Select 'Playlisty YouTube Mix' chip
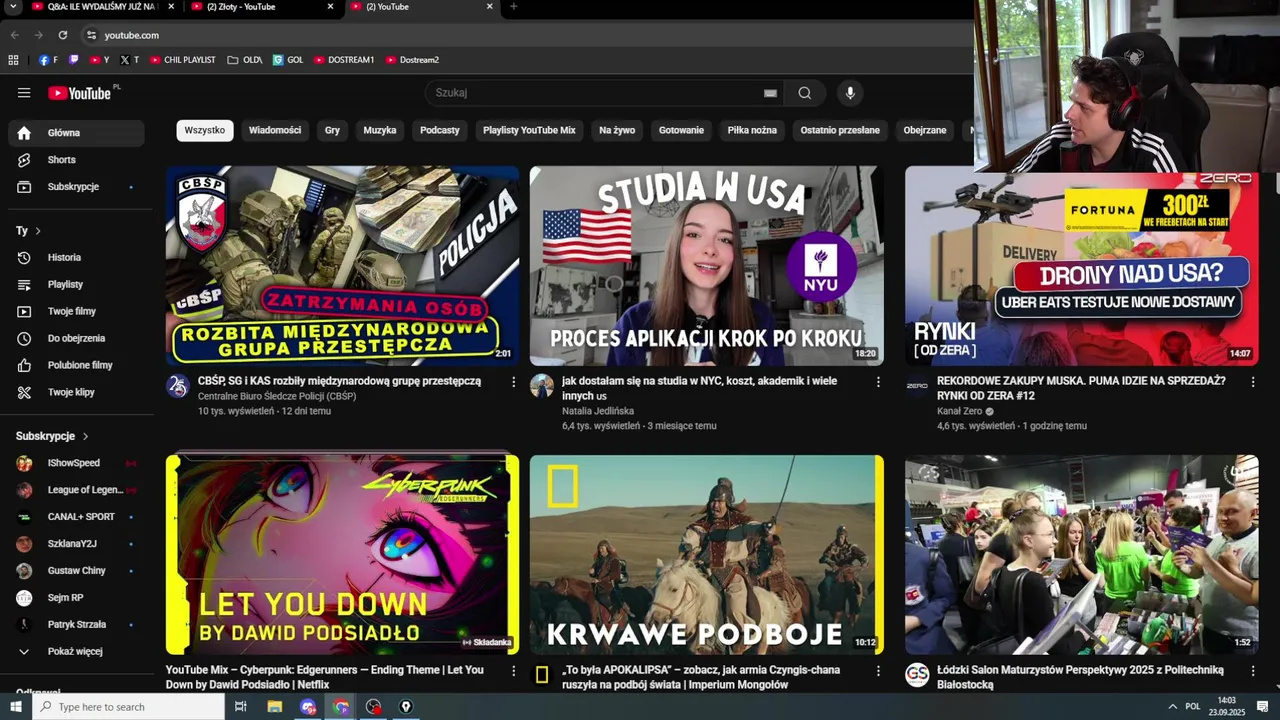The width and height of the screenshot is (1280, 720). (529, 130)
